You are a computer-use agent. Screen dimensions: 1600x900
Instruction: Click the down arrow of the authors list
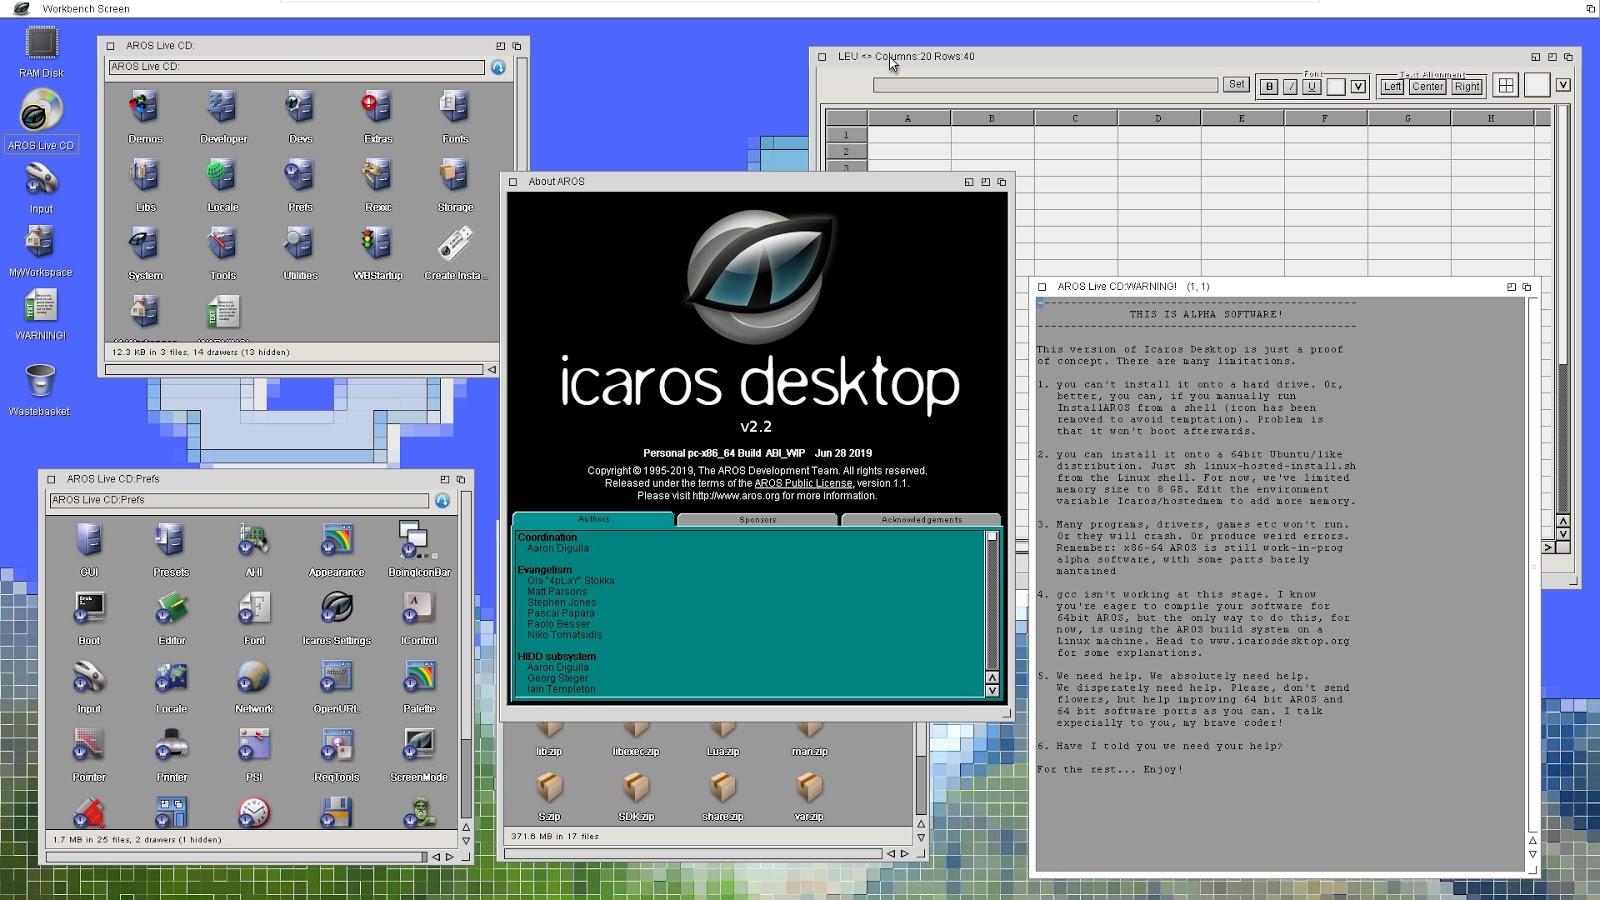click(992, 690)
